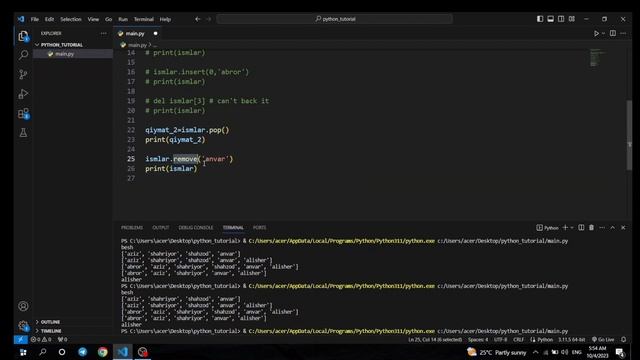Open the Testing flask view
640x360 pixels.
[23, 133]
